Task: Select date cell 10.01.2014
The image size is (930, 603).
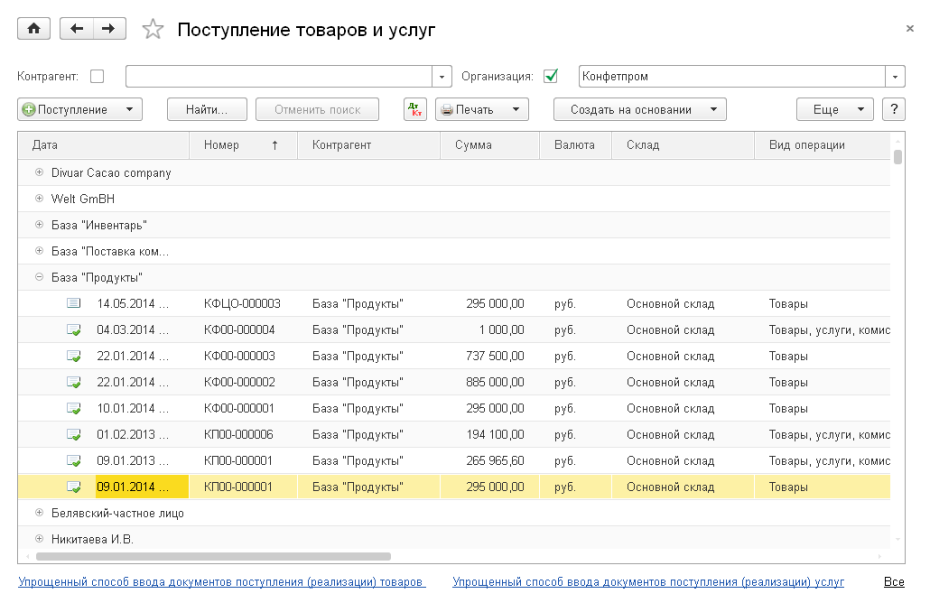Action: 132,408
